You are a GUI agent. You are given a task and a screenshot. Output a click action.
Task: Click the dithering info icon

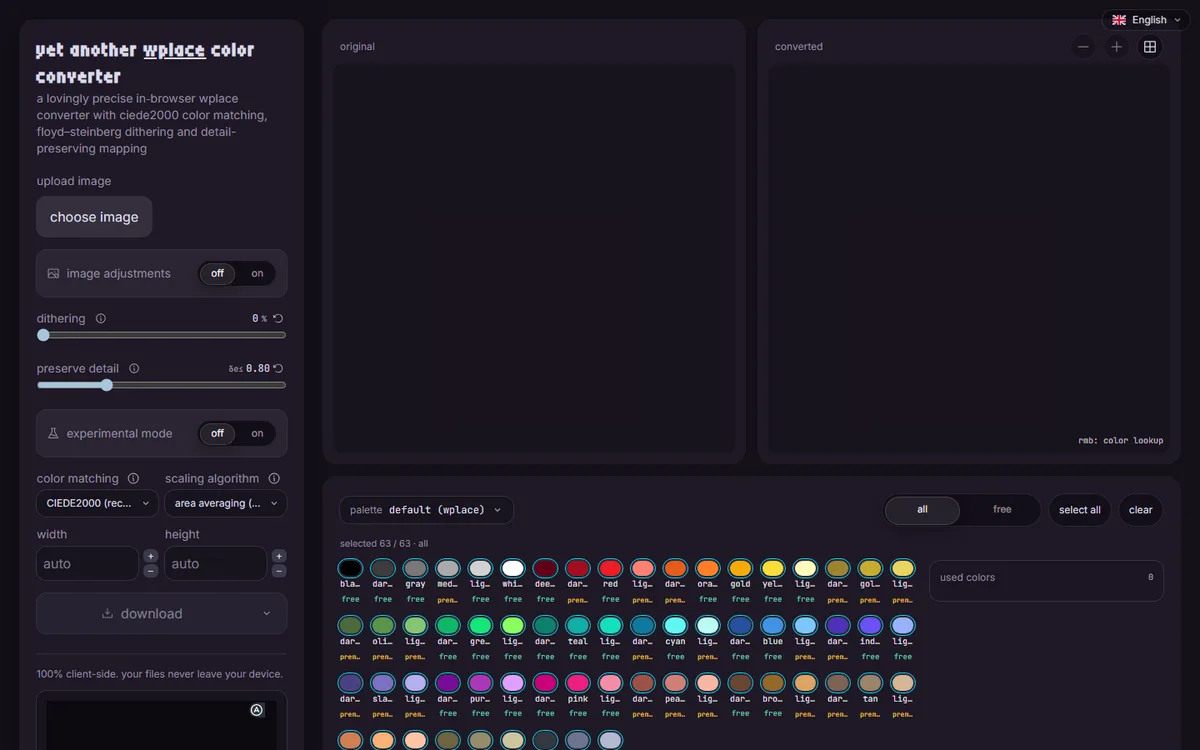[101, 319]
